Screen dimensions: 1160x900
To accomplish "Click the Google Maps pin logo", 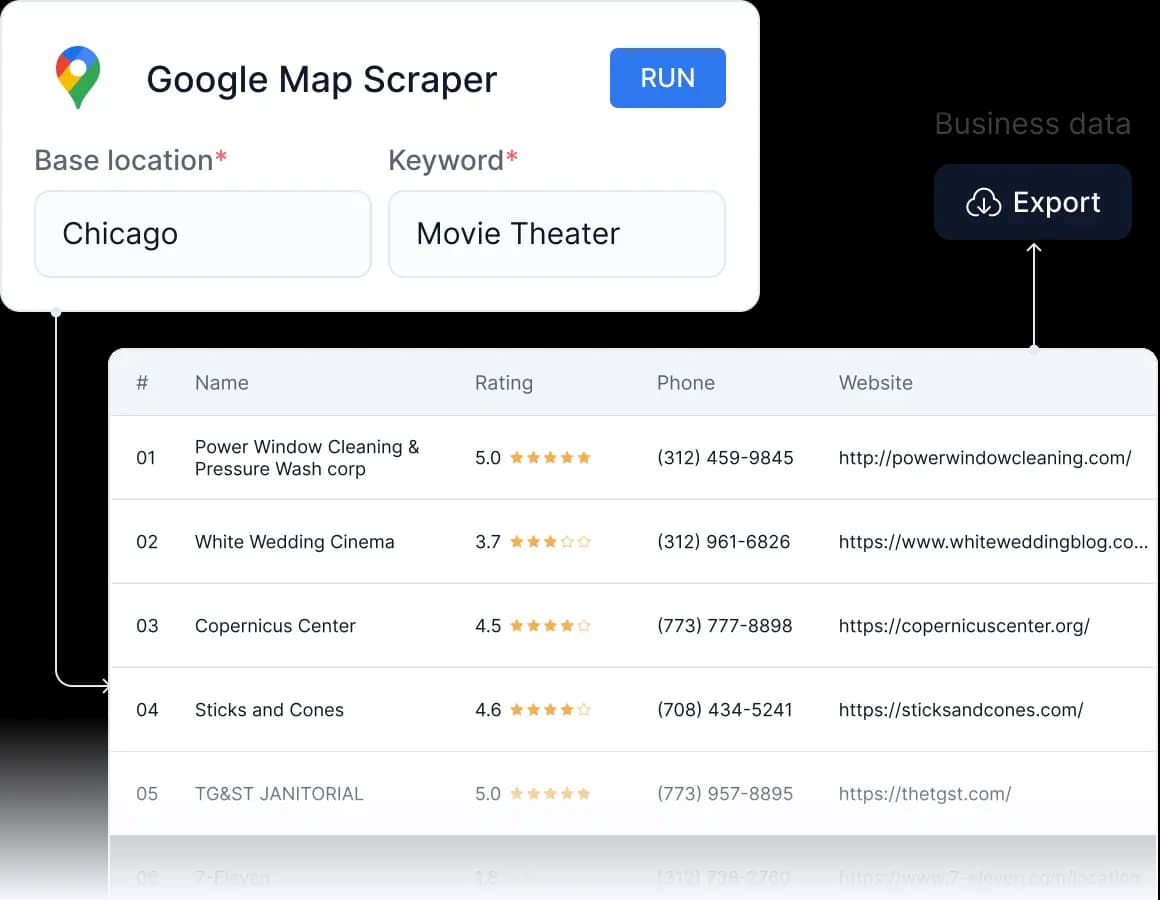I will (78, 77).
